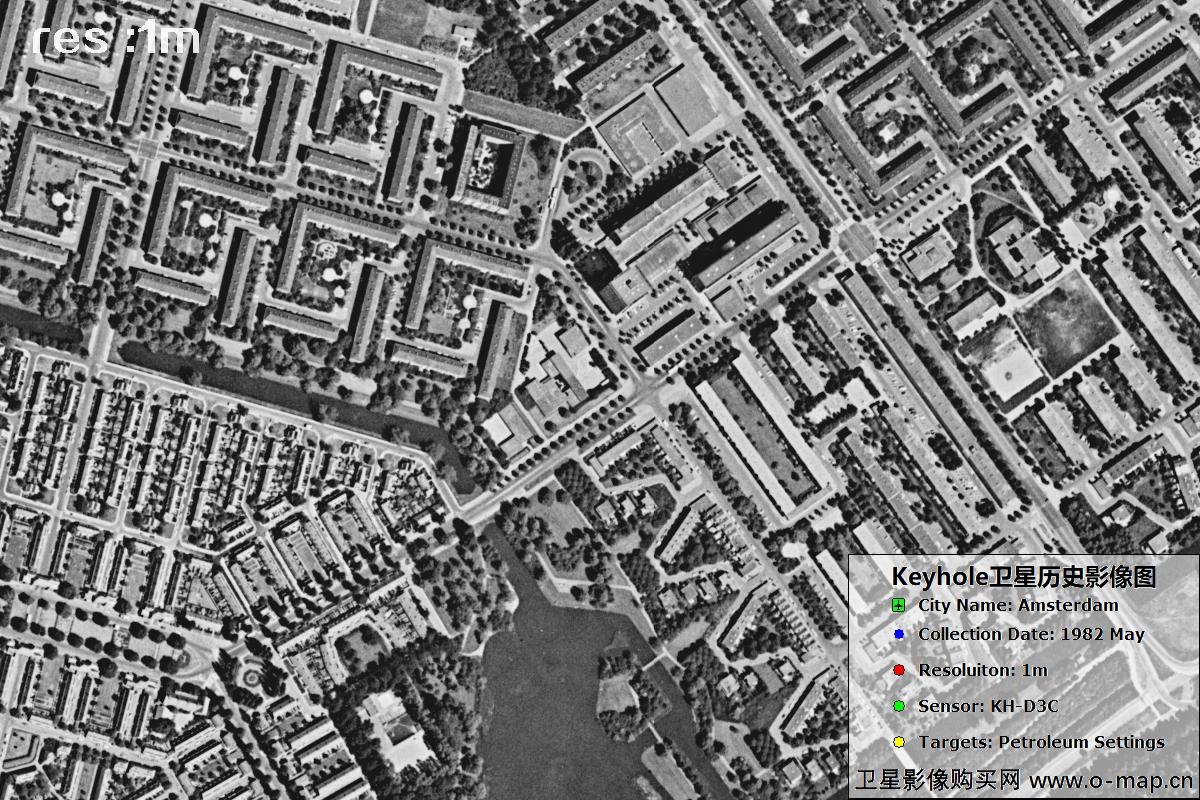1200x800 pixels.
Task: Select the 'Collection Date: 1982 May' entry
Action: coord(1031,634)
